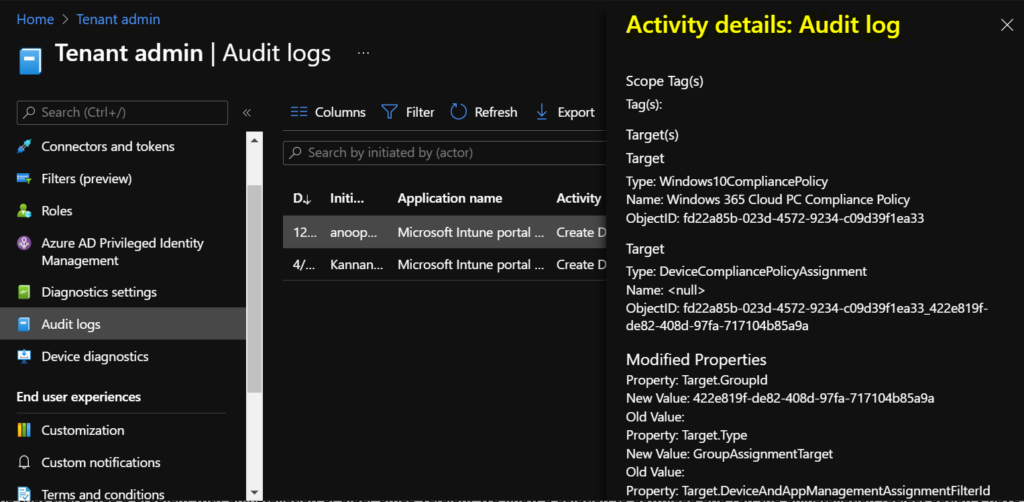The width and height of the screenshot is (1024, 502).
Task: Select the log row initiated by Kannan
Action: [445, 264]
